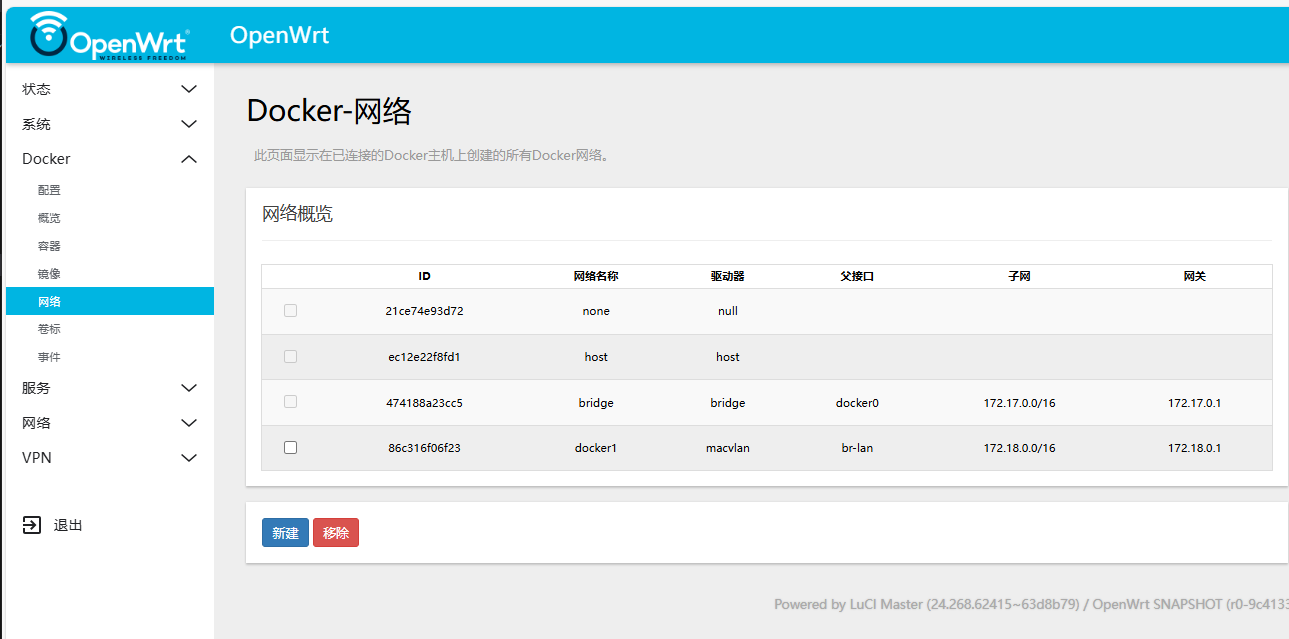This screenshot has width=1289, height=639.
Task: Click gateway 172.17.0.1
Action: point(1194,403)
